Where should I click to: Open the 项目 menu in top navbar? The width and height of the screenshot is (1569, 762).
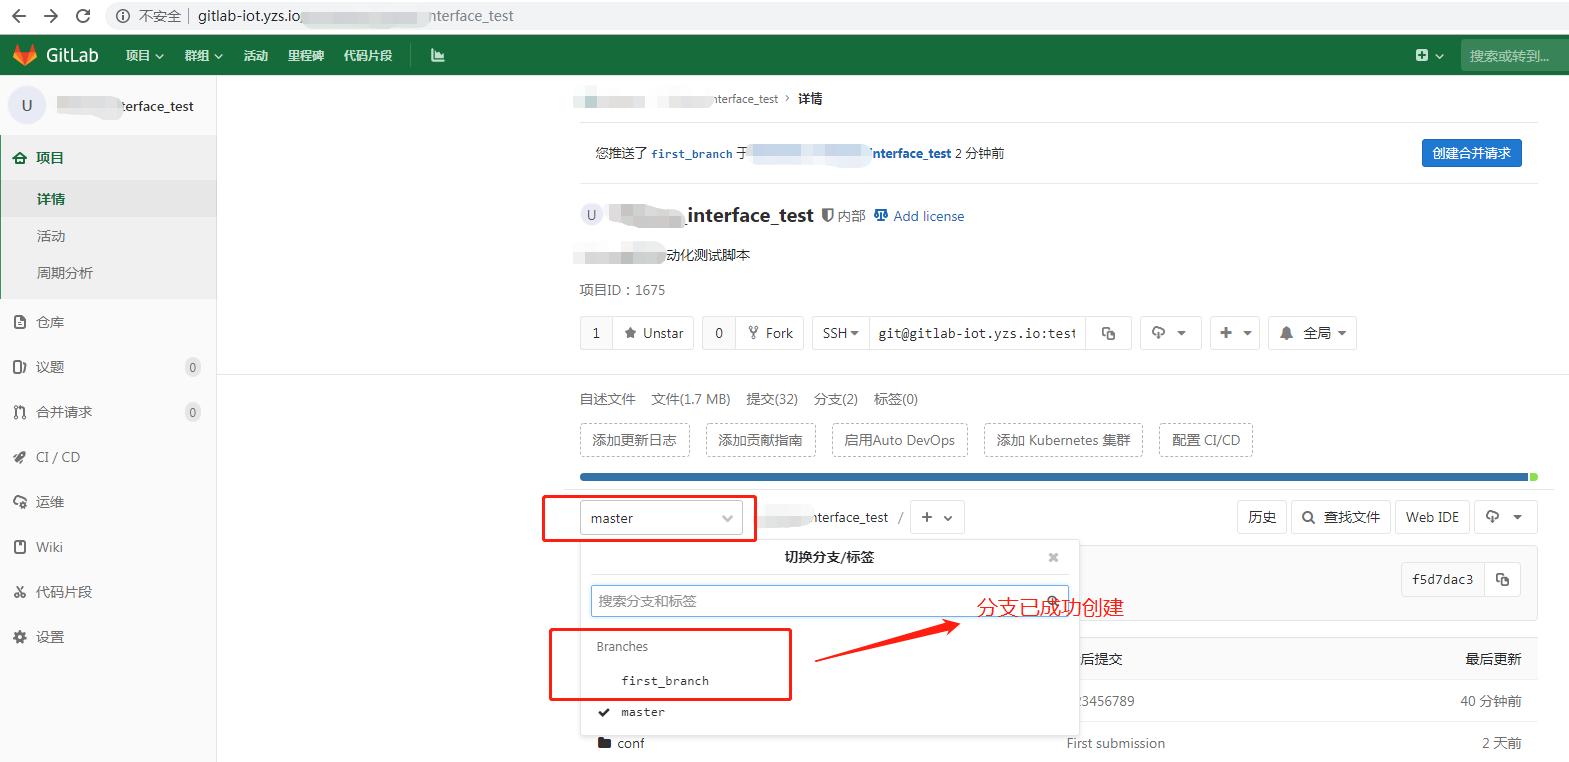click(144, 55)
